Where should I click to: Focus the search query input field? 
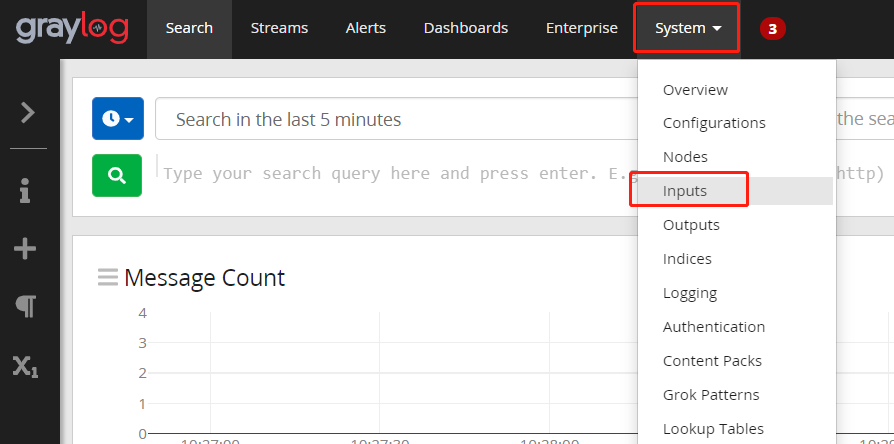coord(396,173)
